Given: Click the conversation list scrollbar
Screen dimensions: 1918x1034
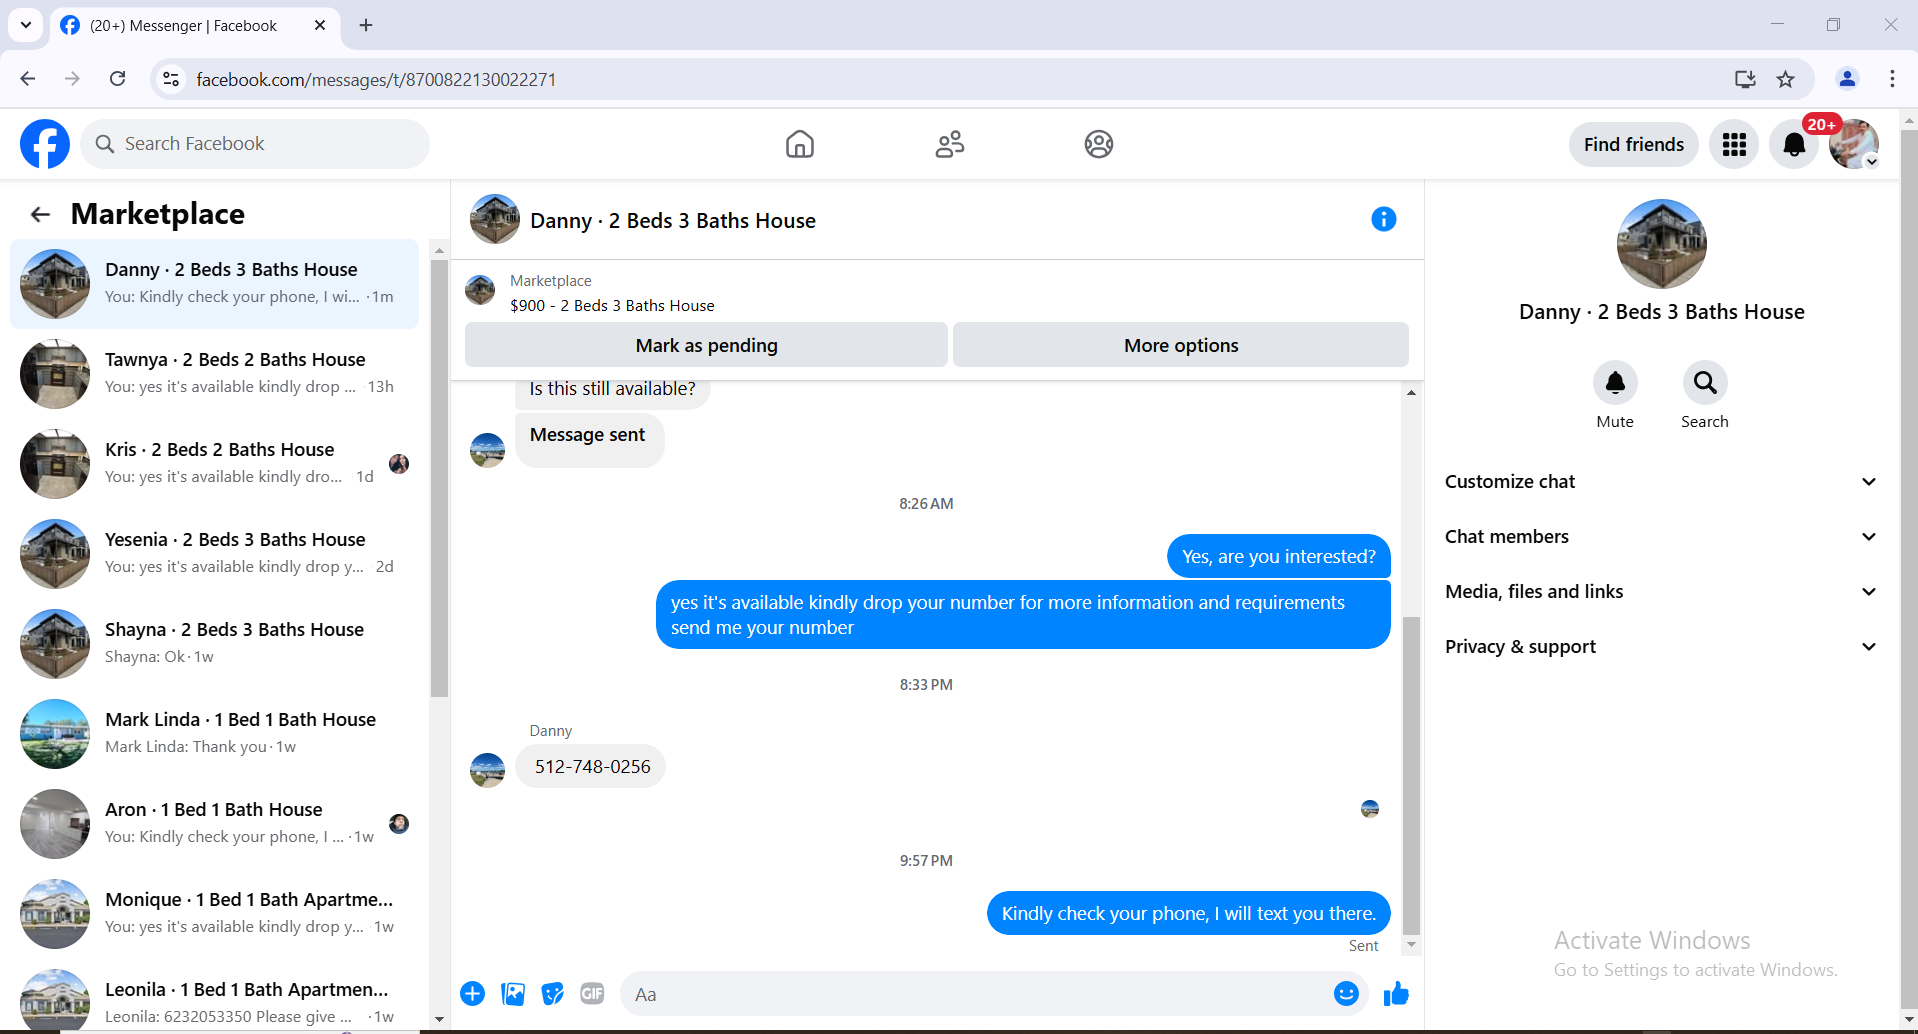Looking at the screenshot, I should [439, 478].
